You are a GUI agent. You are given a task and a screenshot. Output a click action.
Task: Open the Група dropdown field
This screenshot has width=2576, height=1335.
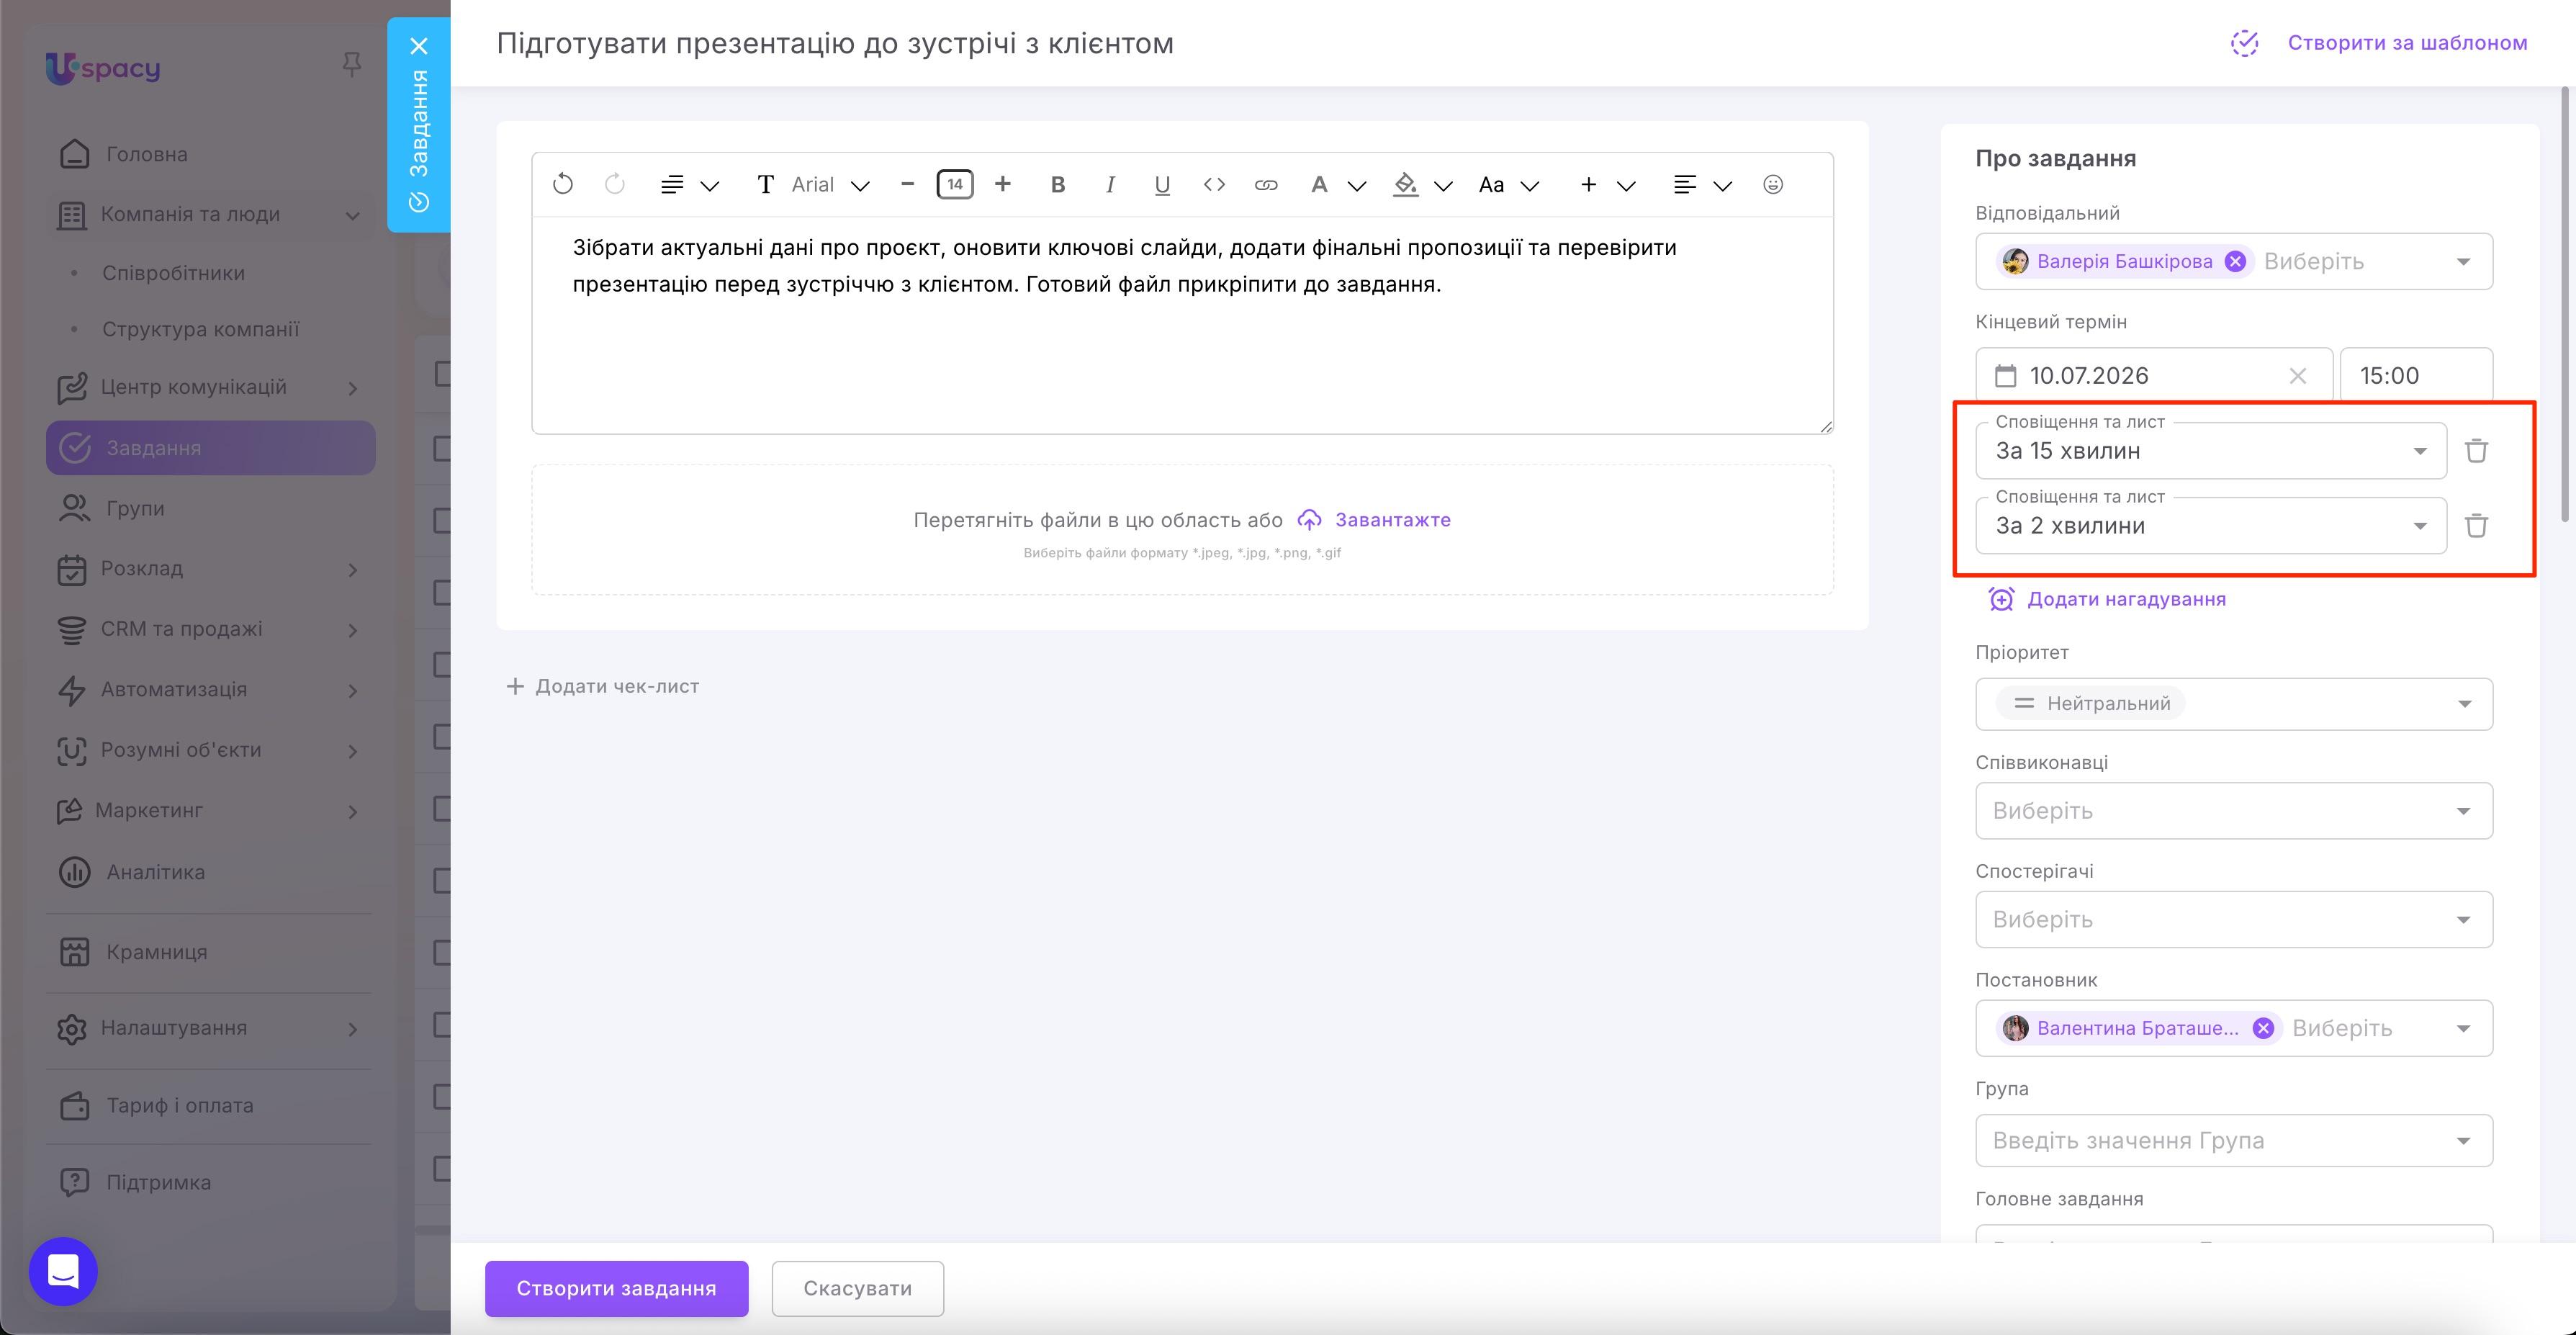pos(2233,1140)
